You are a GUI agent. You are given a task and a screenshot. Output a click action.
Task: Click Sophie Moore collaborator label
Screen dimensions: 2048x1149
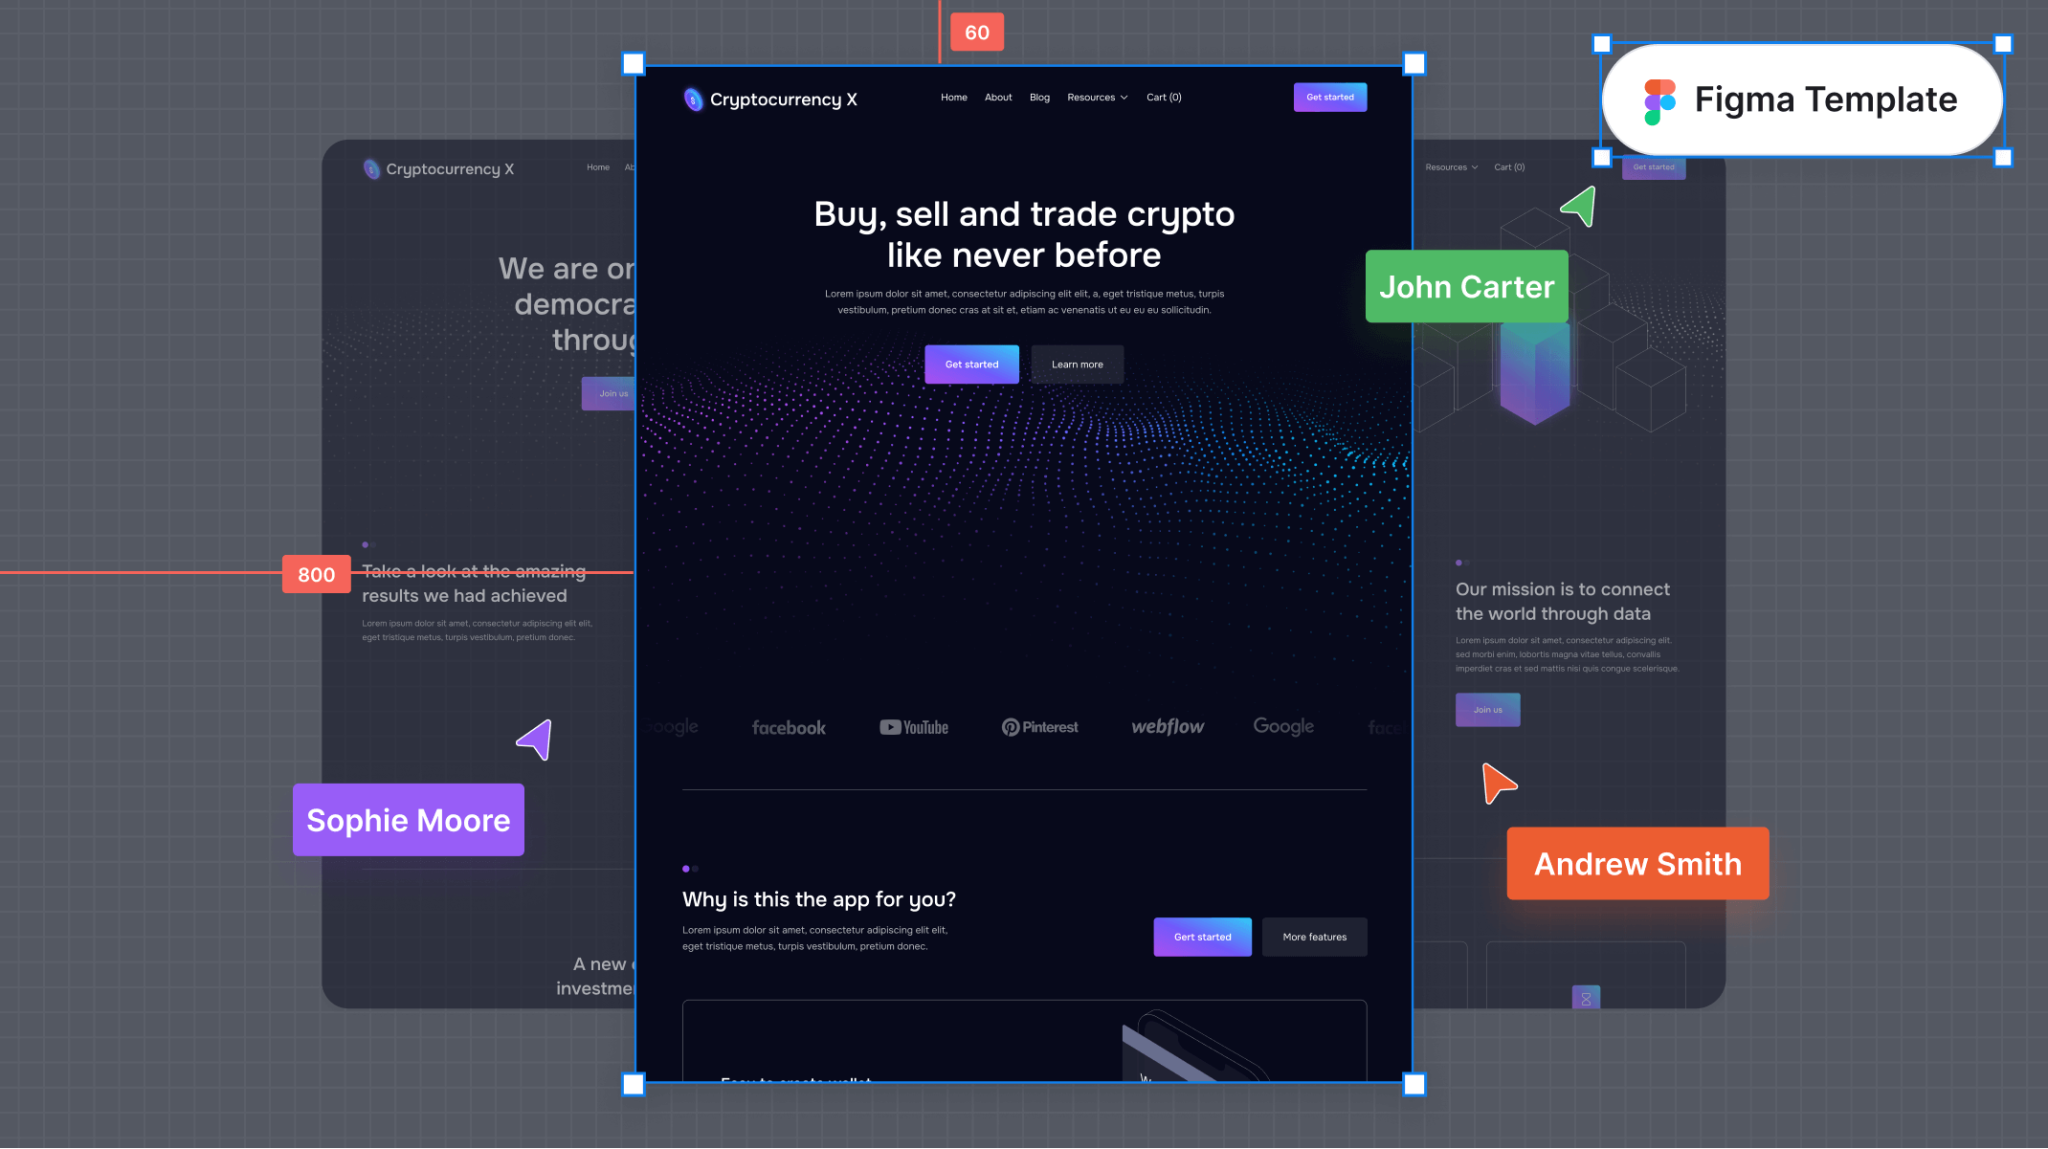pos(408,820)
